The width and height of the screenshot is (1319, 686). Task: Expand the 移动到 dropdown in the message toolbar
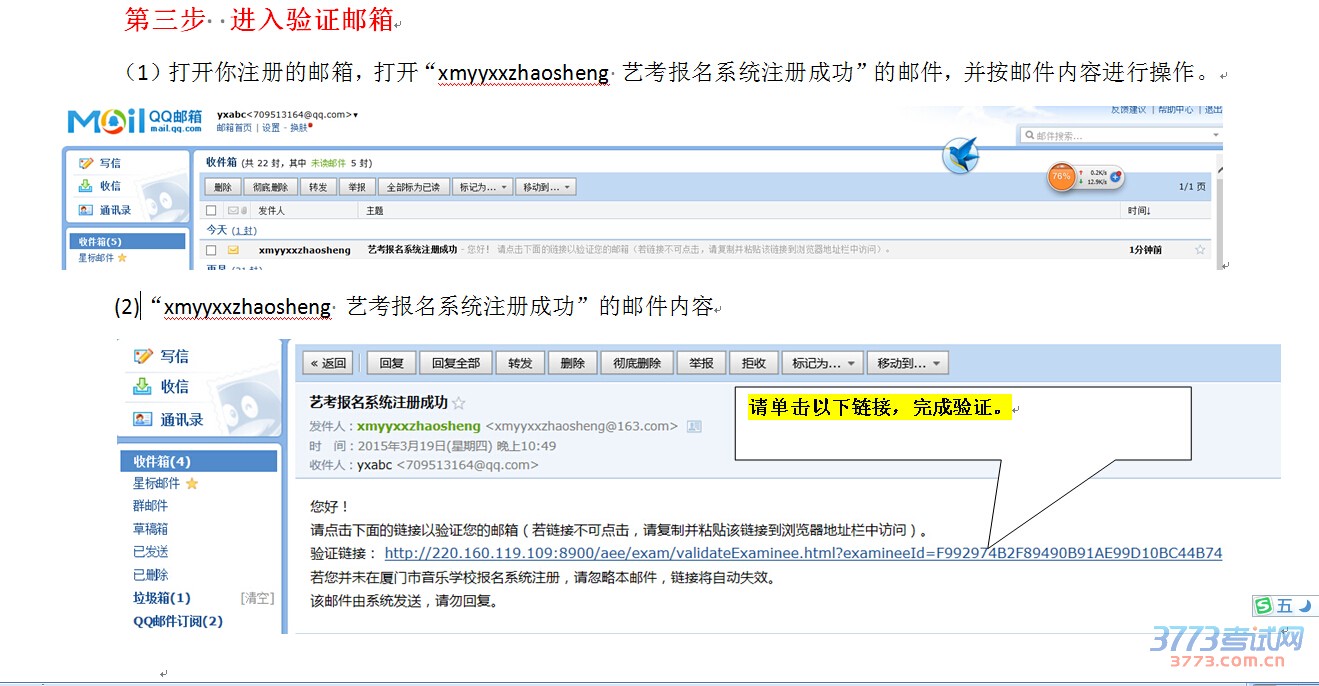pos(907,363)
